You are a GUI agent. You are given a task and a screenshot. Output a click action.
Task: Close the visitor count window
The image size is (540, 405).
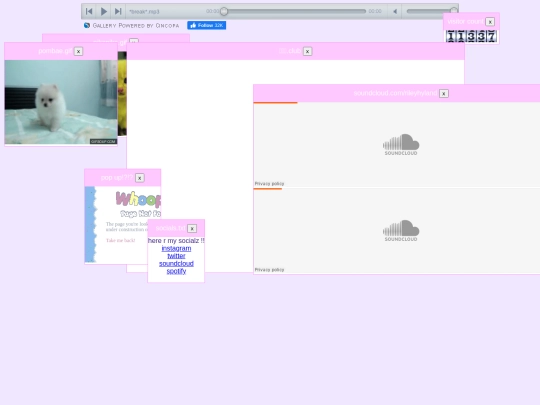click(x=490, y=22)
